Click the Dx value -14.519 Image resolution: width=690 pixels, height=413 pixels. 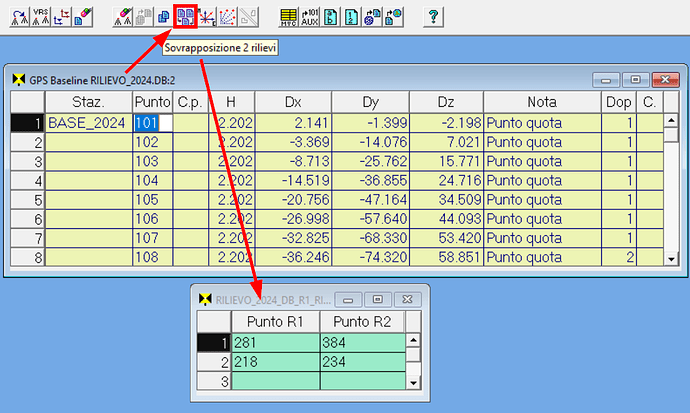293,180
